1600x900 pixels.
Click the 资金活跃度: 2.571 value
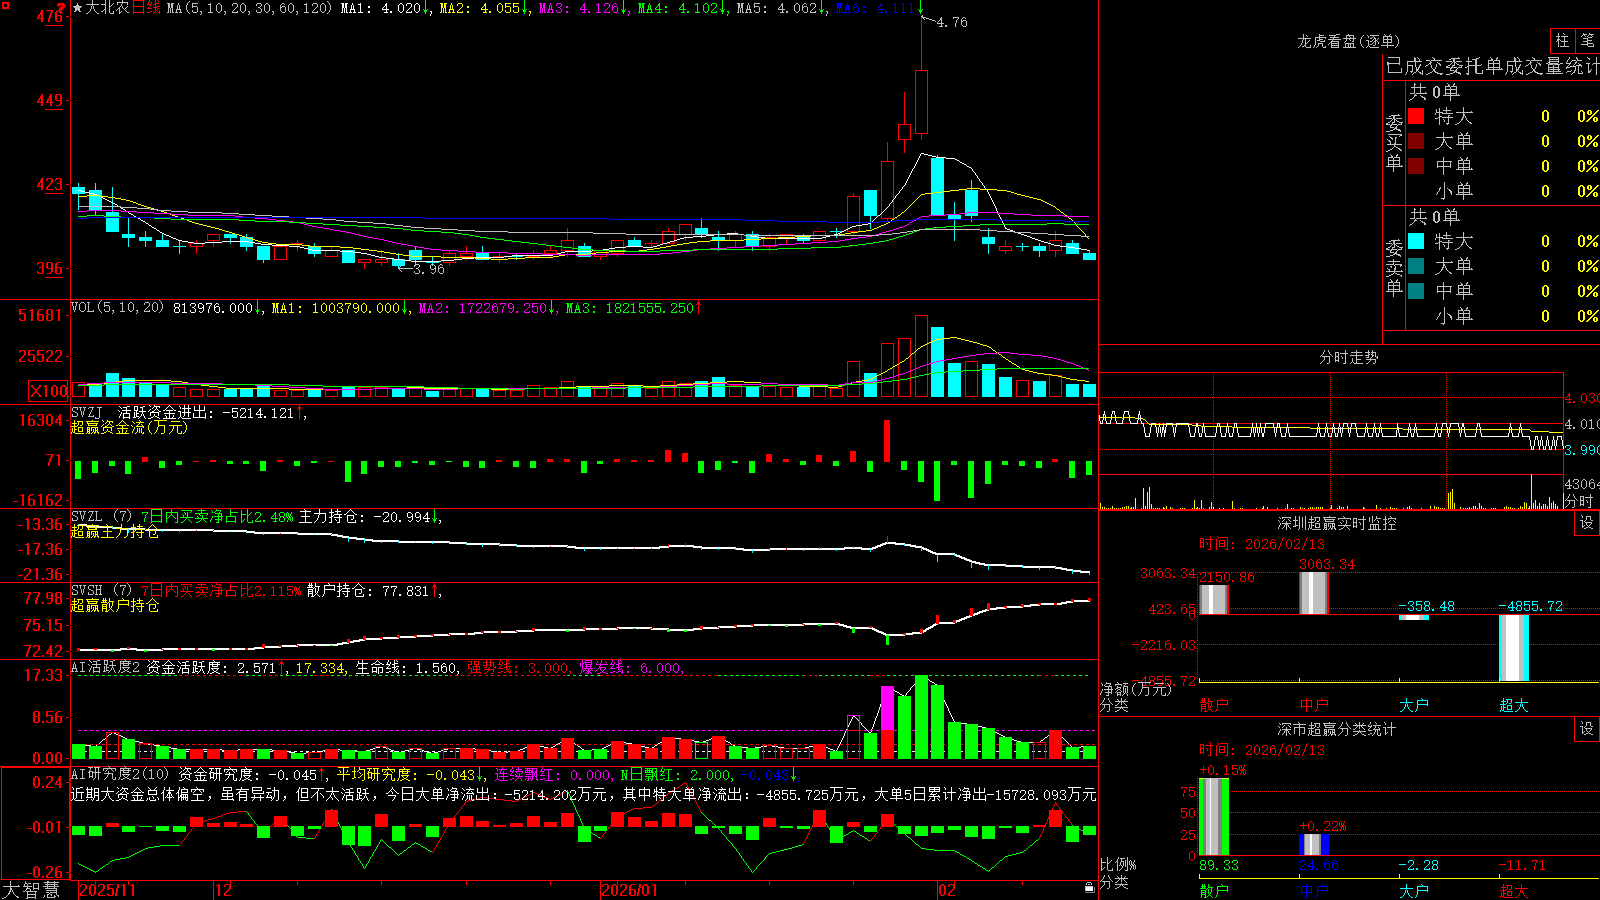pyautogui.click(x=215, y=668)
